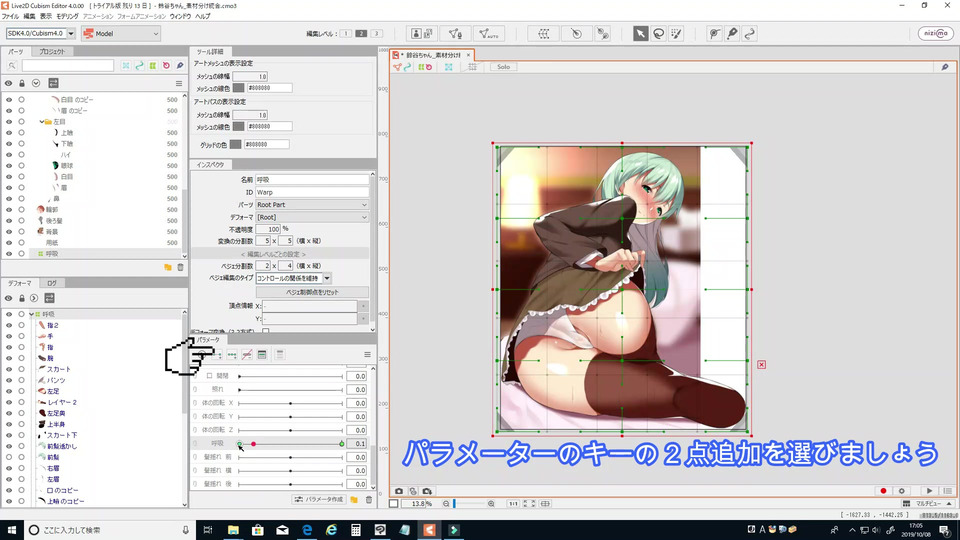Click the 鈴谷ちゃん document tab
Viewport: 960px width, 540px height.
pyautogui.click(x=433, y=55)
